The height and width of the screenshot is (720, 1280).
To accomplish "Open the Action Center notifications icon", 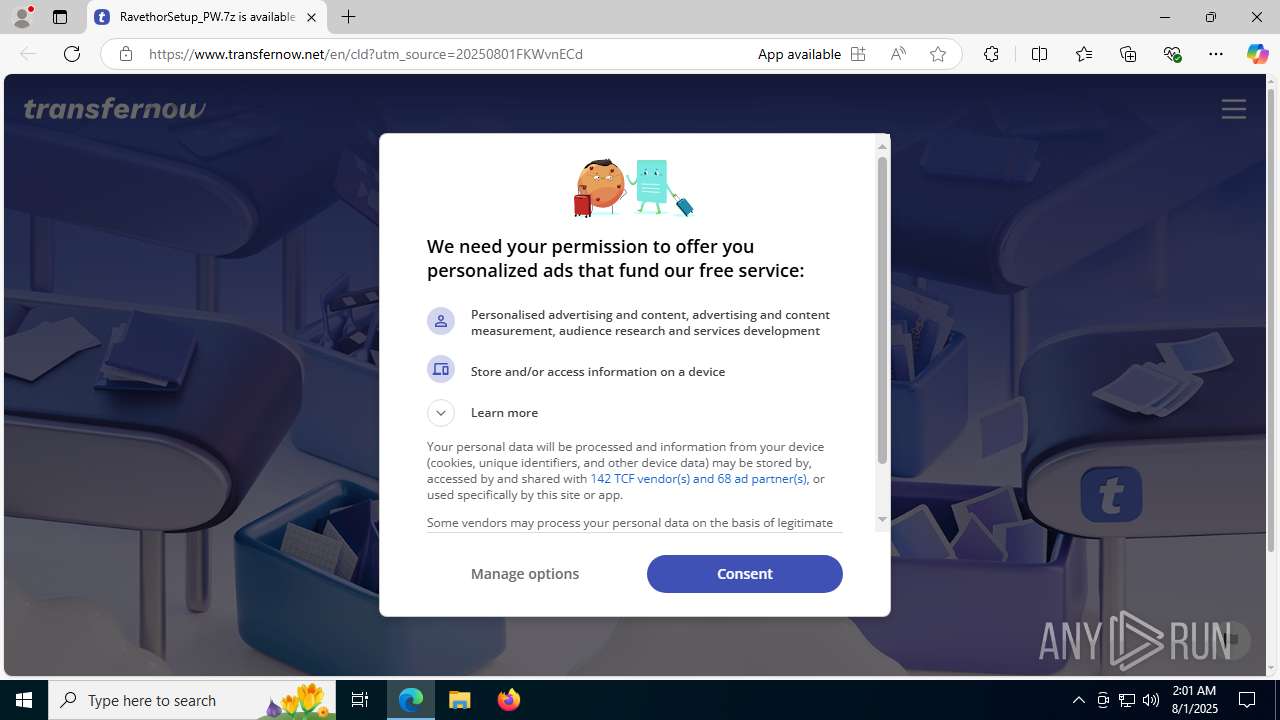I will 1247,700.
